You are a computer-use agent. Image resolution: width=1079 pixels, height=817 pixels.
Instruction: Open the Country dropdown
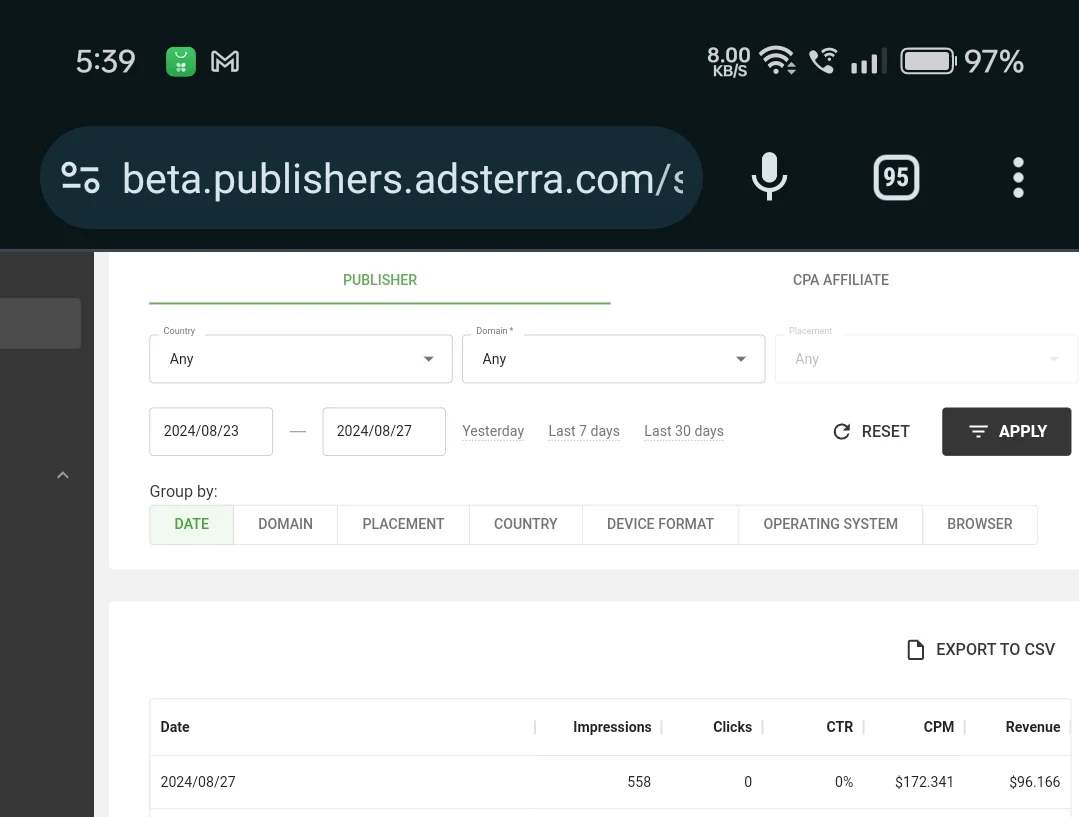pyautogui.click(x=301, y=359)
